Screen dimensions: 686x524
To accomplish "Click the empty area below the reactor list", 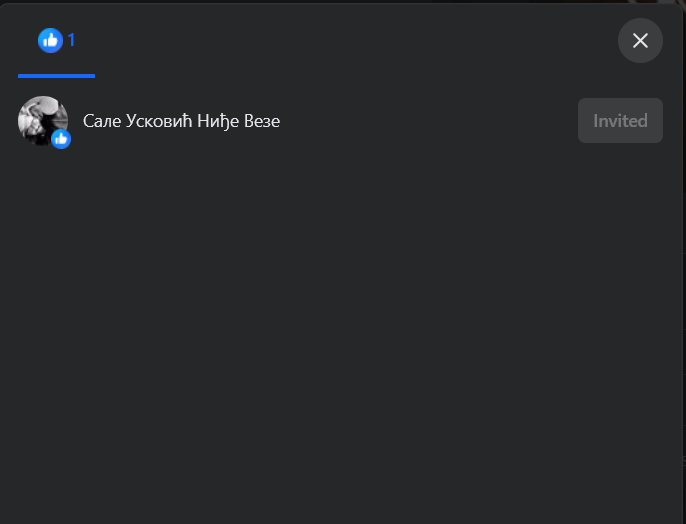I will coord(341,332).
